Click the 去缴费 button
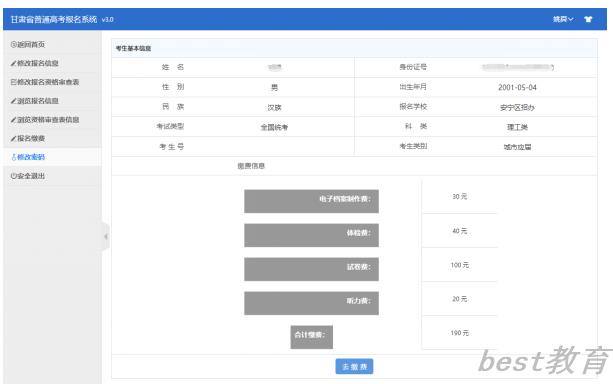Screen dimensions: 613x384 coord(354,366)
